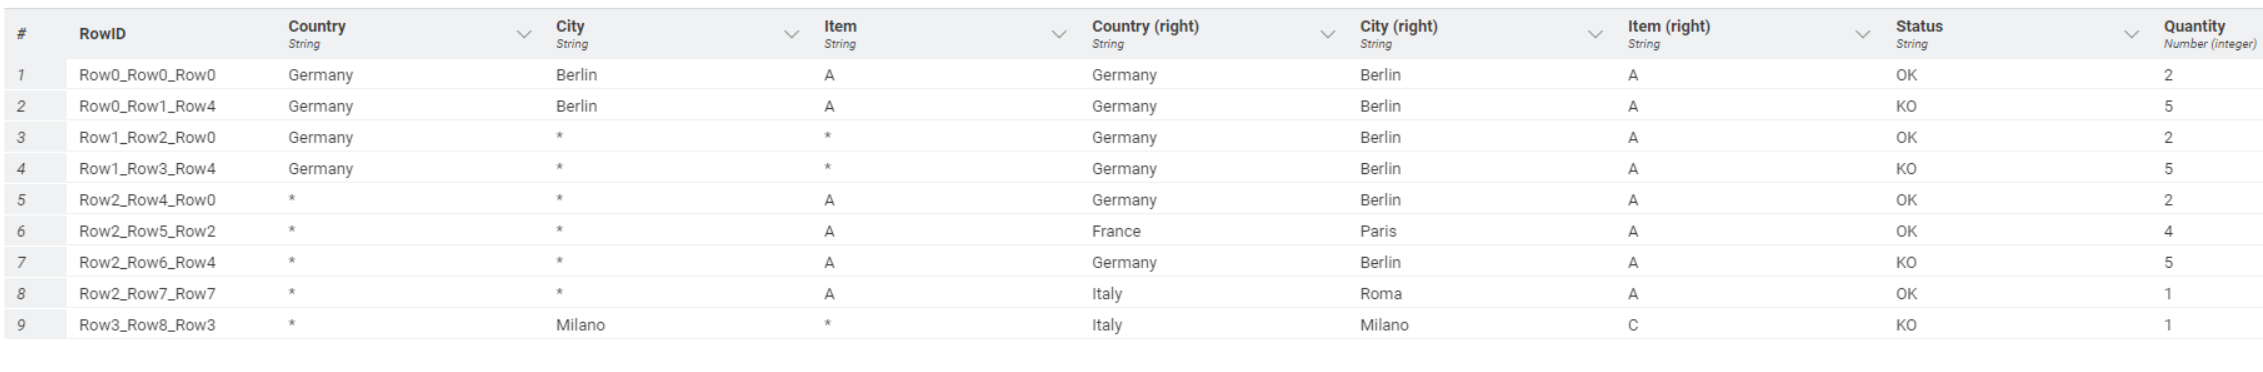This screenshot has width=2263, height=372.
Task: Click the Milano cell in City column
Action: coord(580,325)
